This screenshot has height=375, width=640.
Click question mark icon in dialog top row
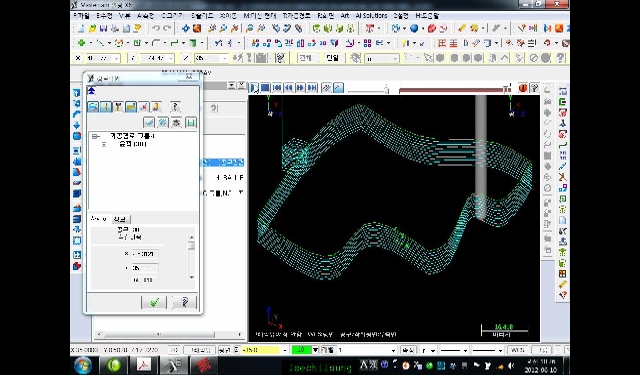point(175,107)
